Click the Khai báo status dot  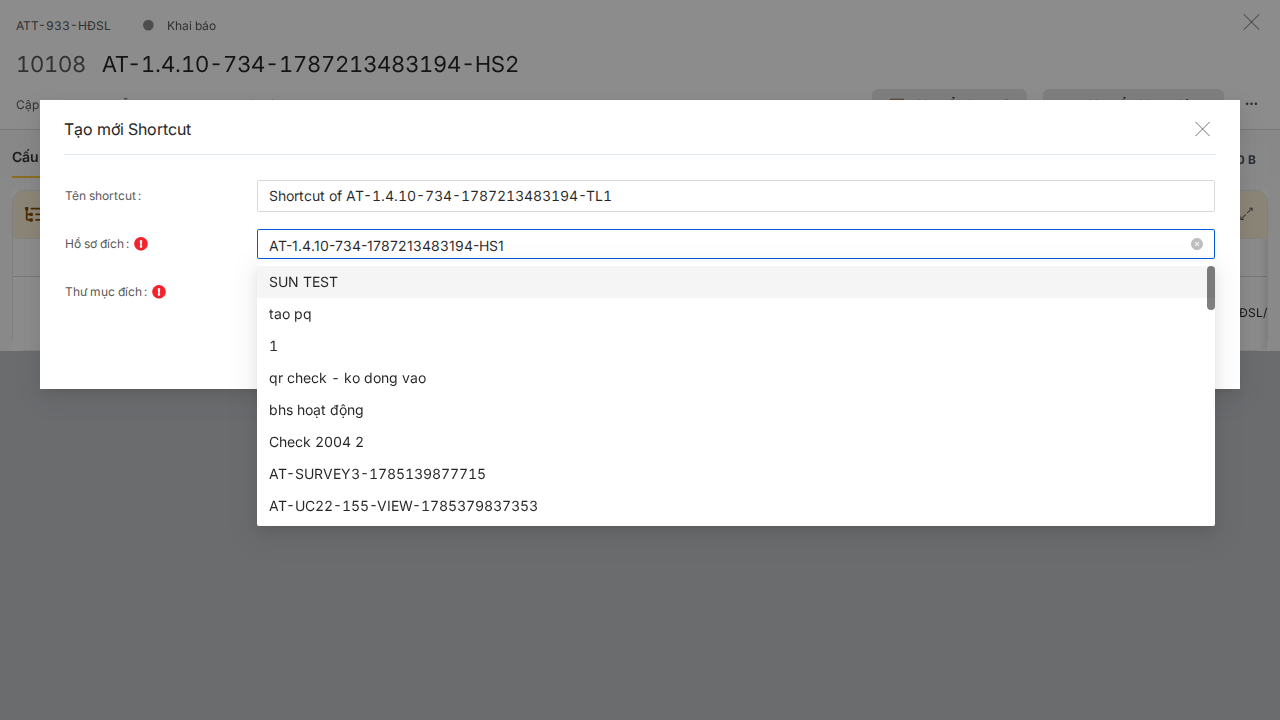click(148, 25)
